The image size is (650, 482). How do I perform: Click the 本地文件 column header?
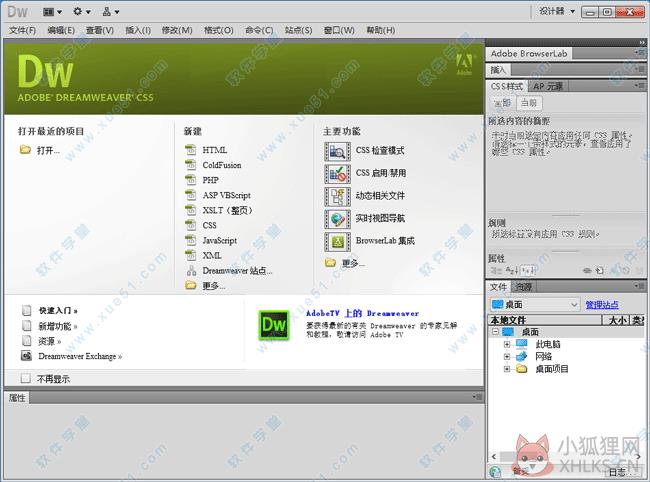[x=545, y=320]
